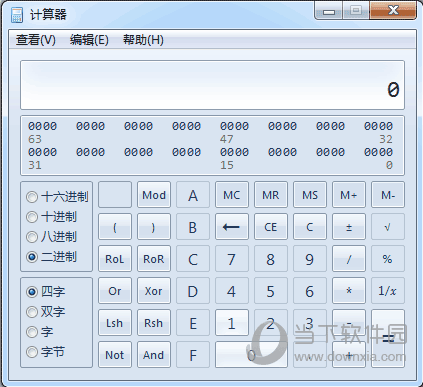Click the number 2 key

271,323
